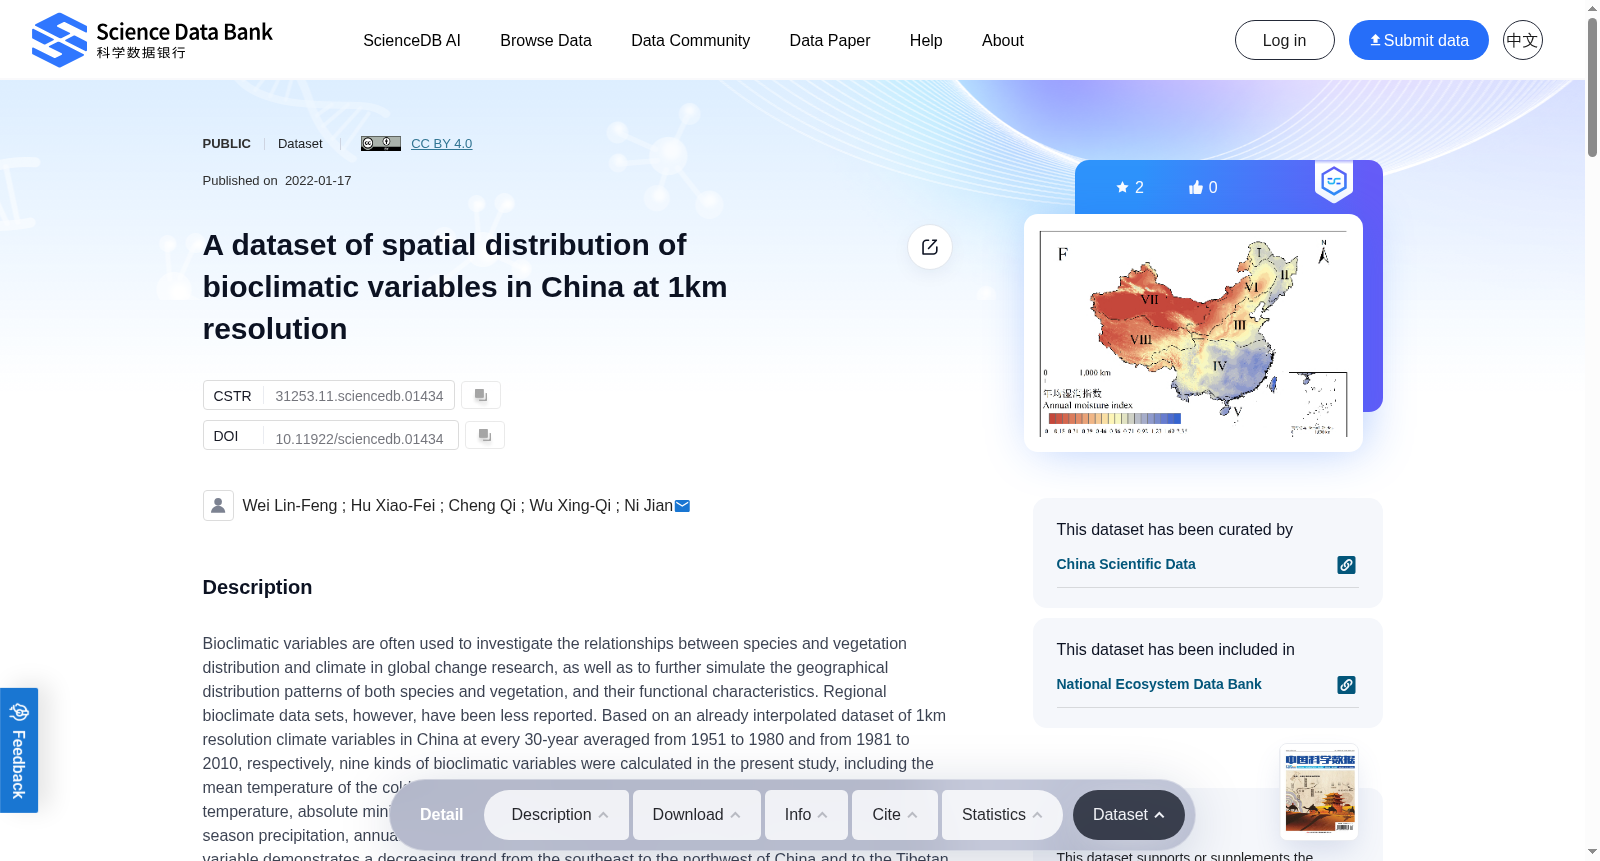
Task: Click the PUBLIC status label
Action: click(x=227, y=143)
